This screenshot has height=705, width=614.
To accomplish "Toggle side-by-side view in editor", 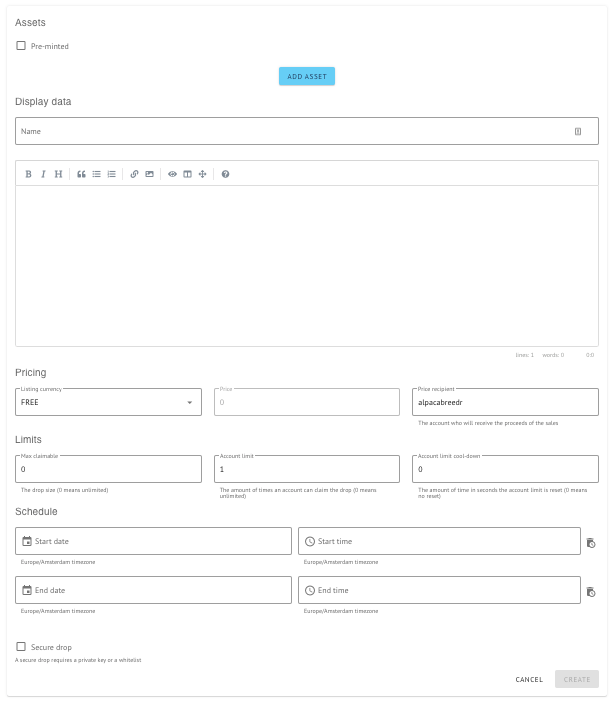I will (187, 174).
